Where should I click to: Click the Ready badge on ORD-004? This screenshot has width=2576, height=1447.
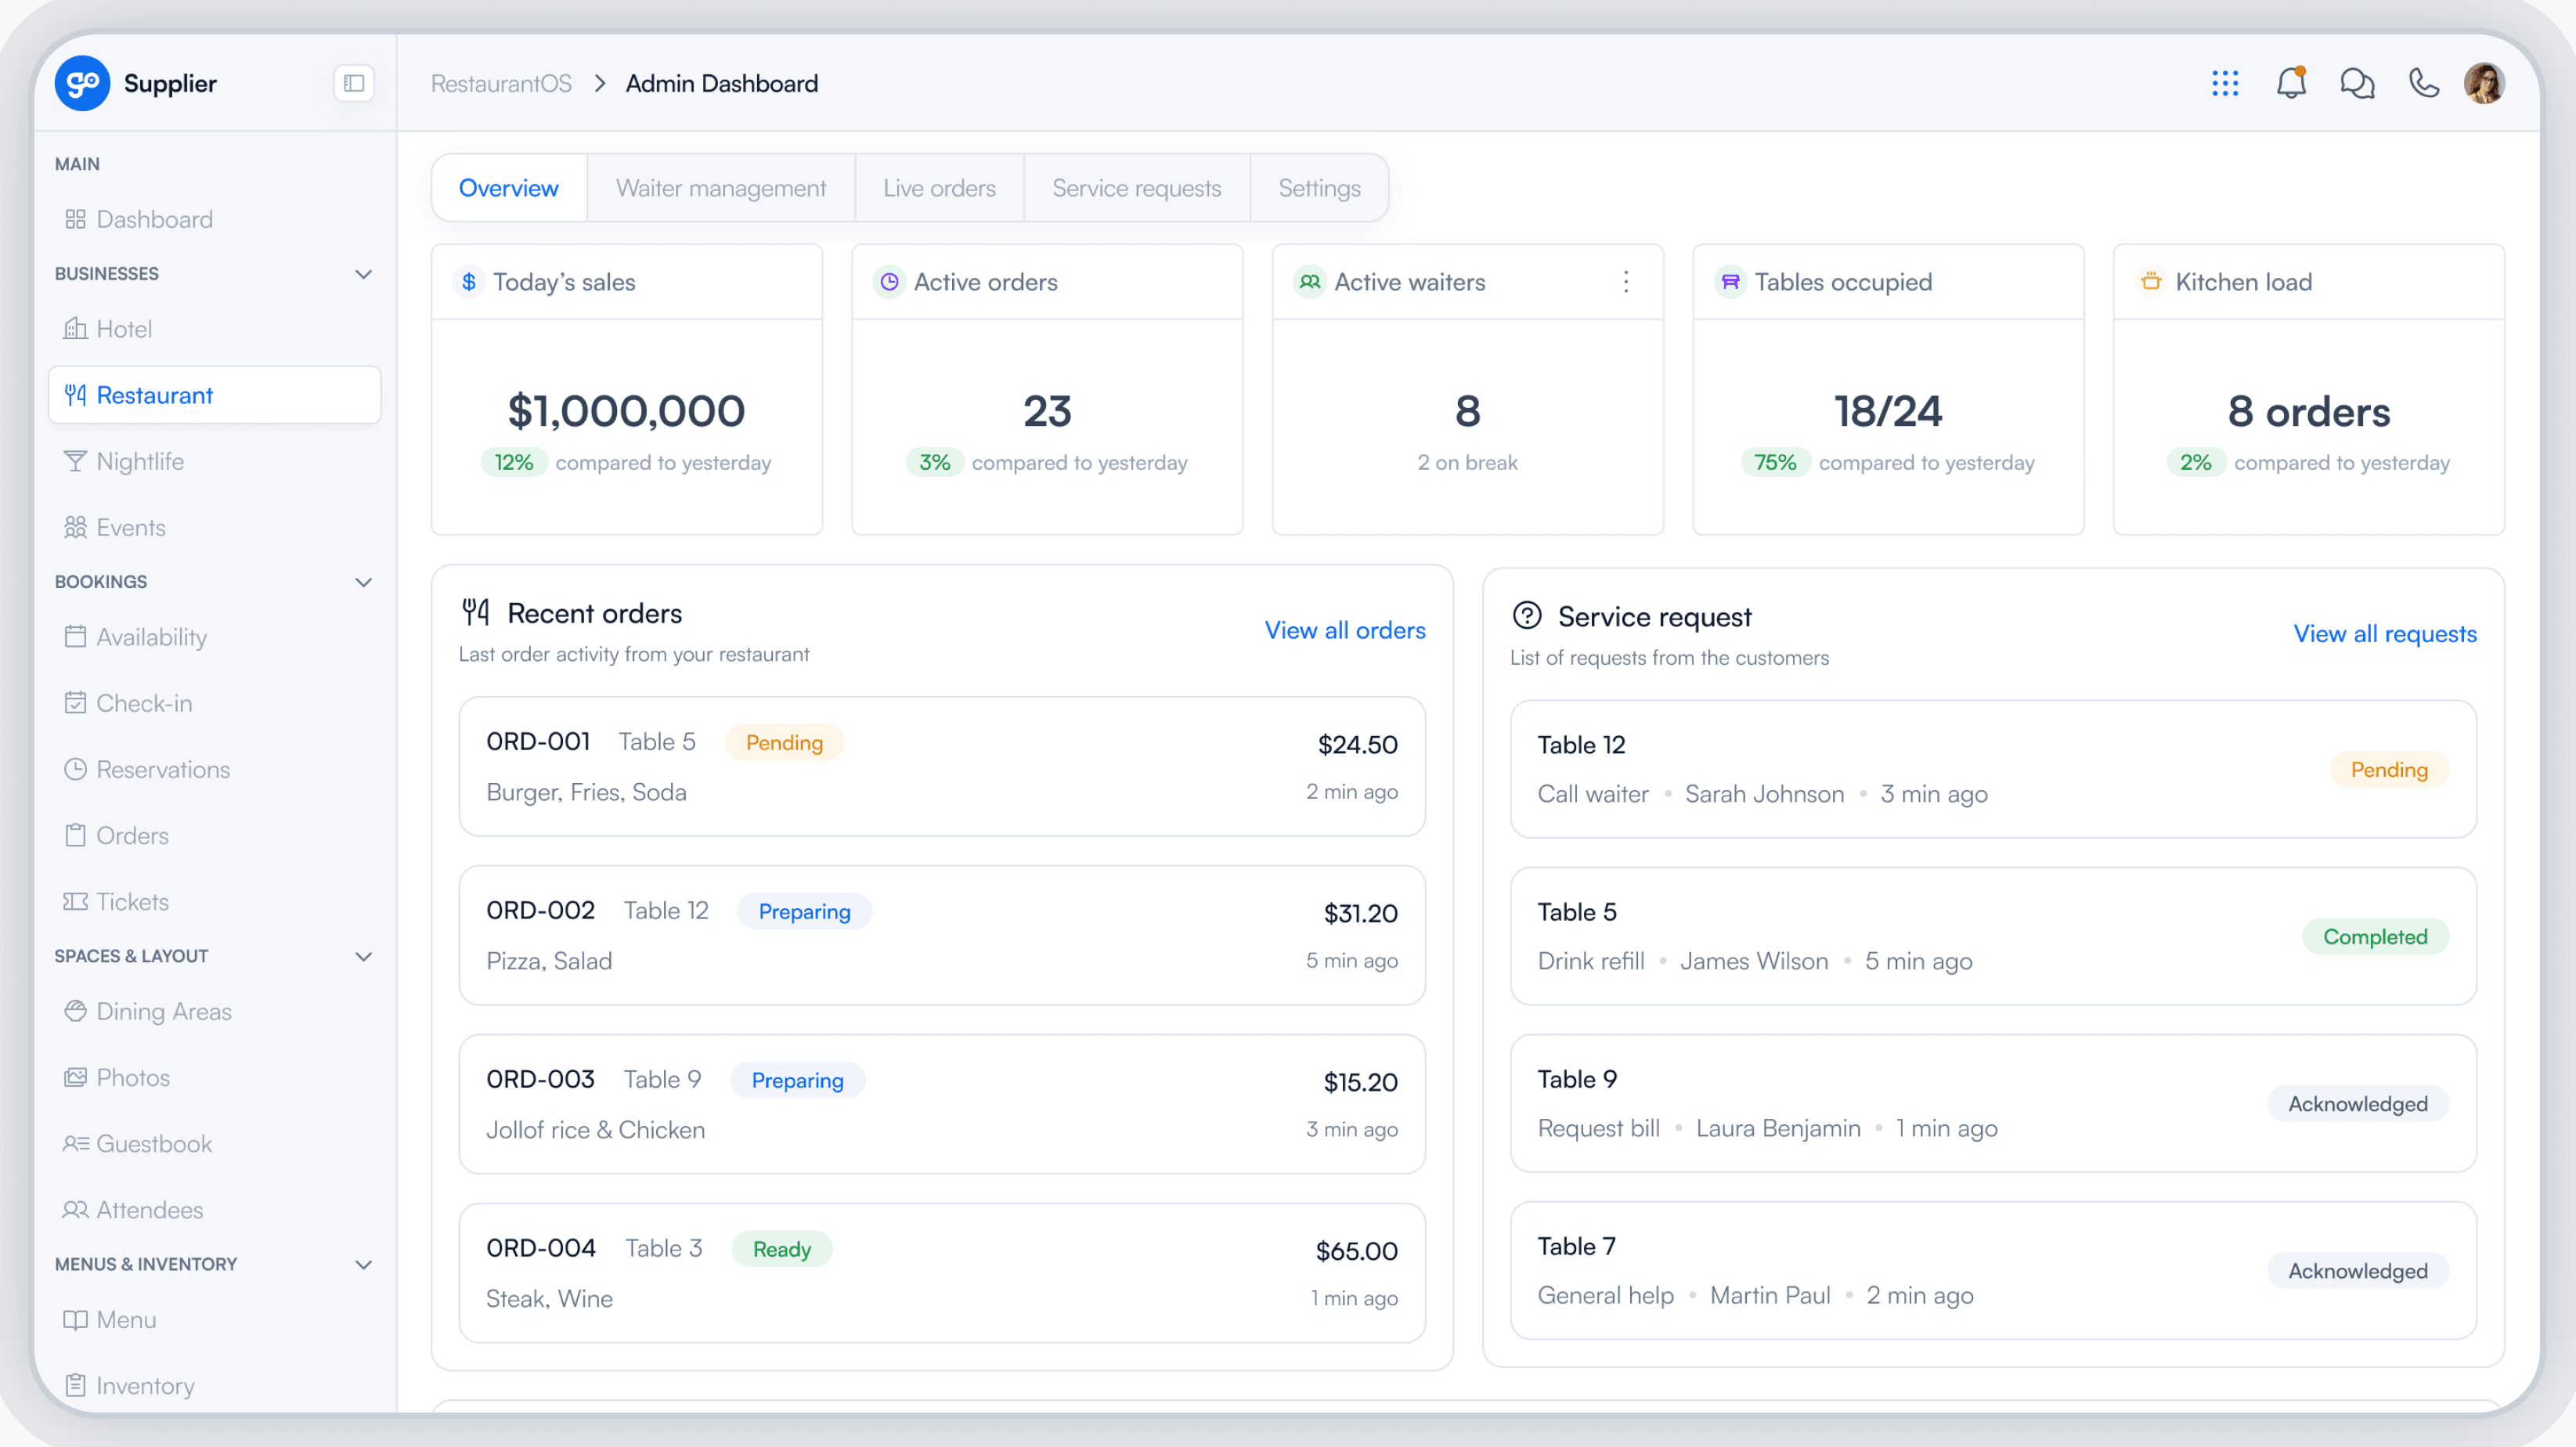click(x=782, y=1249)
